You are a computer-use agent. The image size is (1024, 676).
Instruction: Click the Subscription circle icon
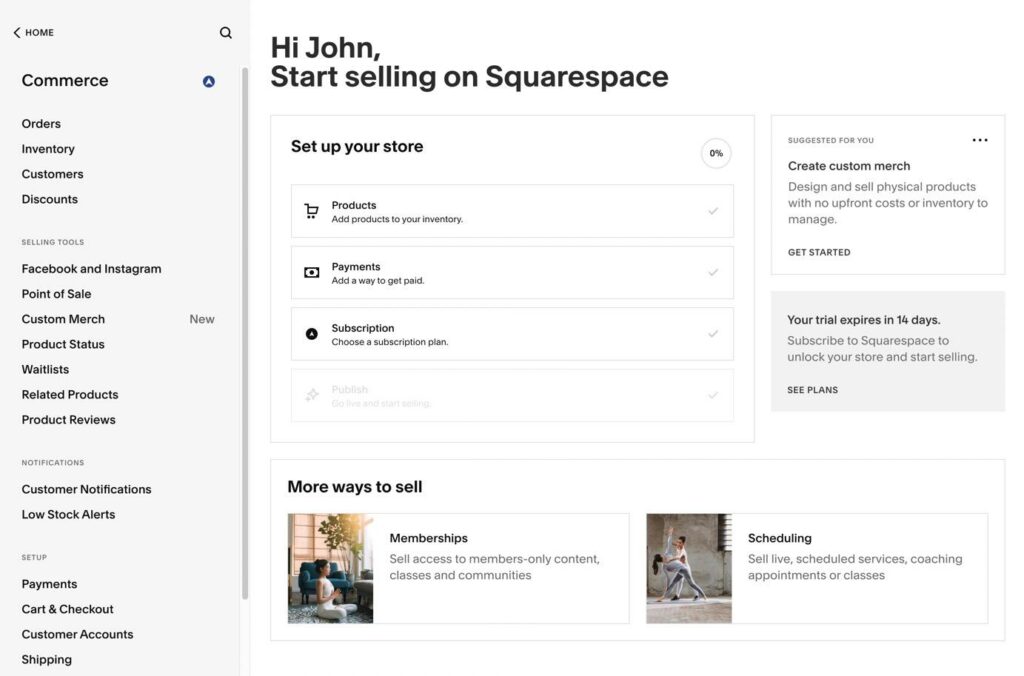312,334
